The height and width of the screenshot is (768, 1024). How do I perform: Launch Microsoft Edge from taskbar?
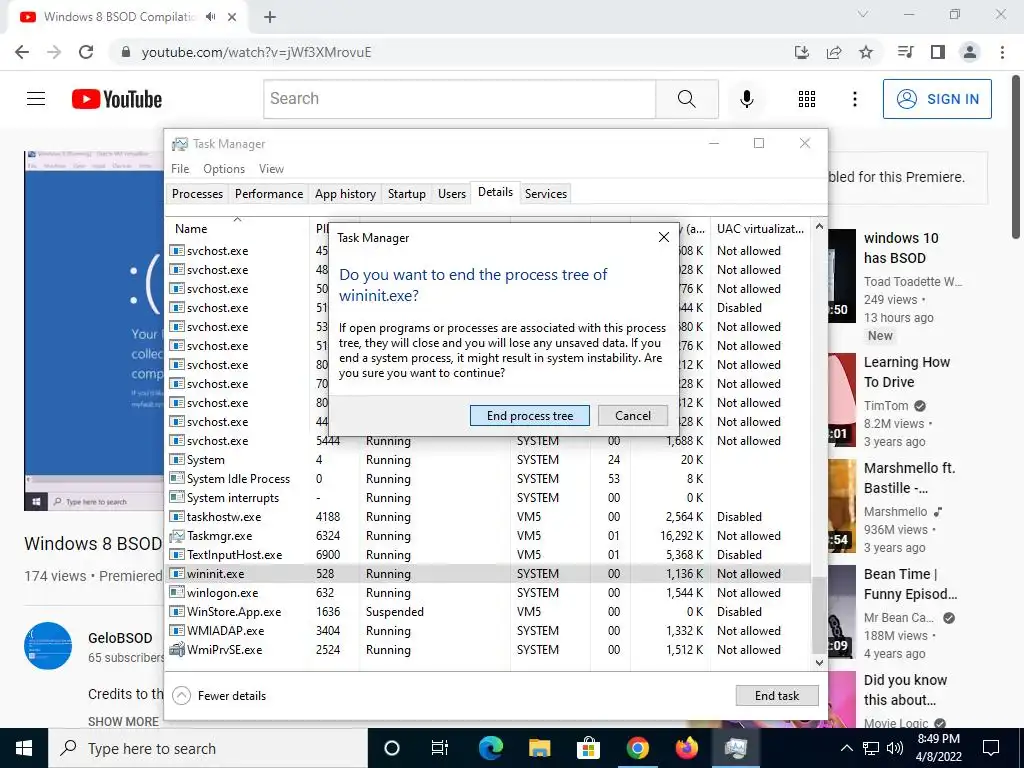tap(490, 748)
